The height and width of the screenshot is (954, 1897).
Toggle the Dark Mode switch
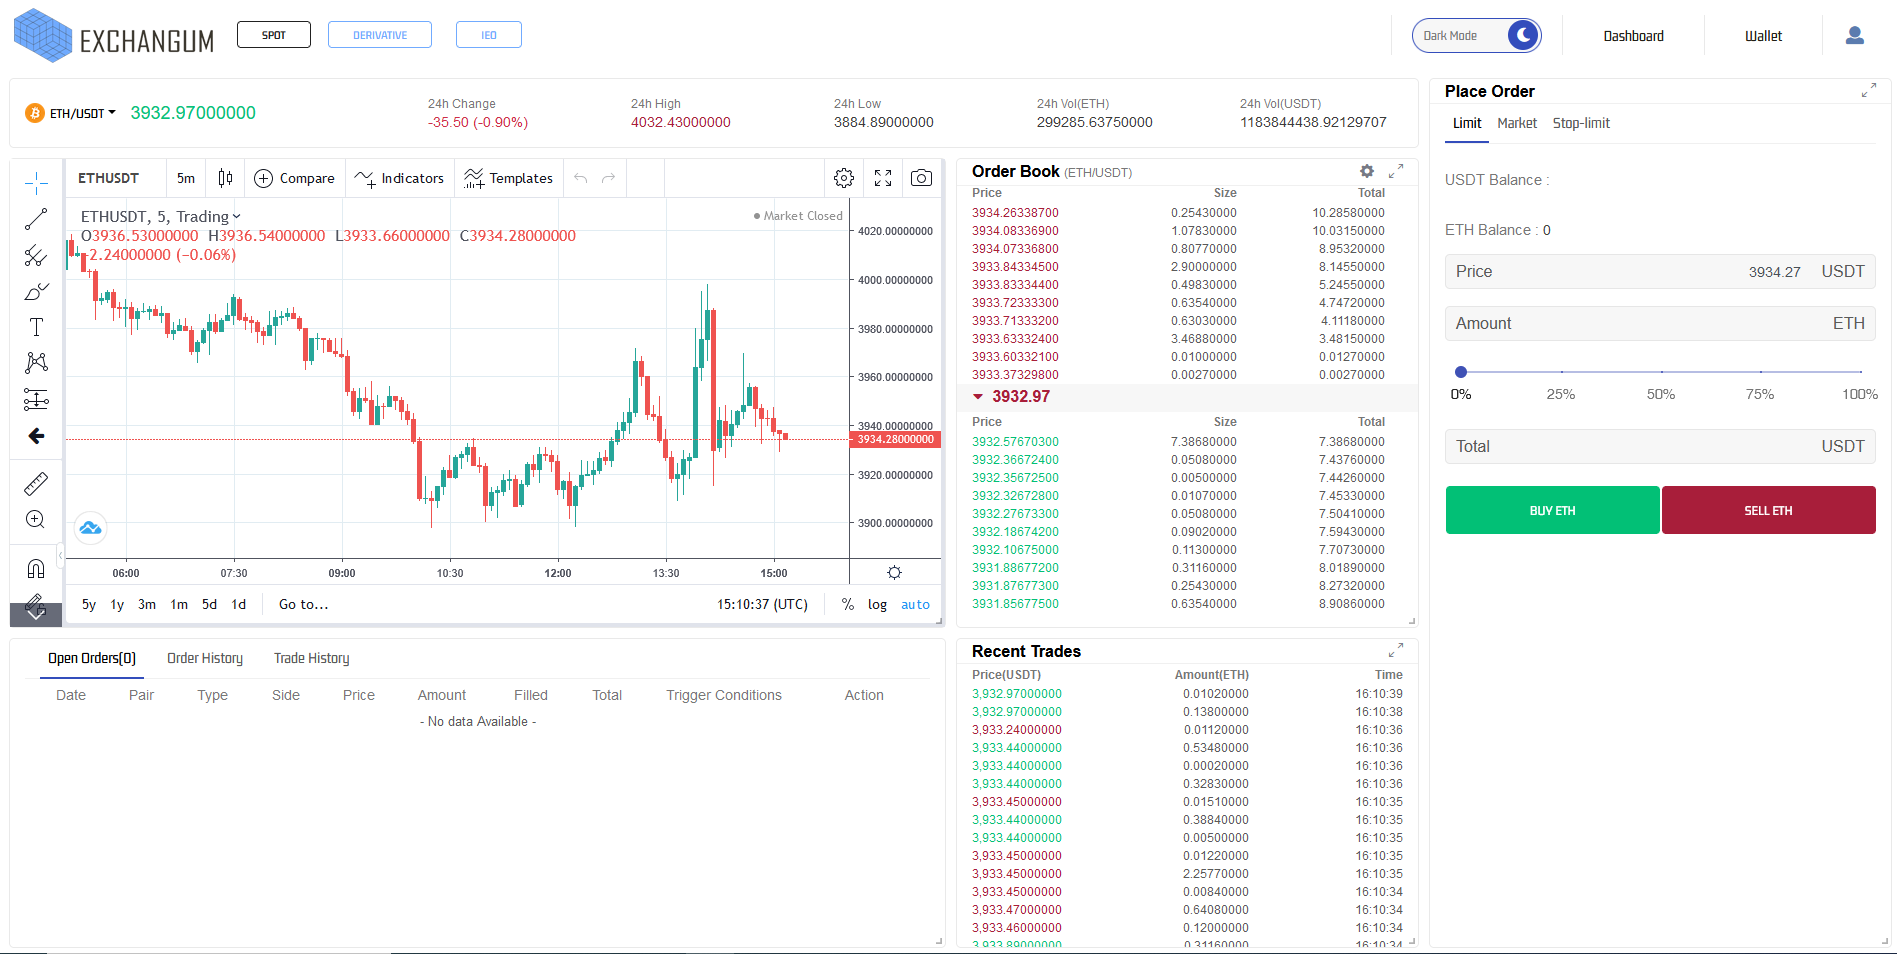(x=1521, y=36)
